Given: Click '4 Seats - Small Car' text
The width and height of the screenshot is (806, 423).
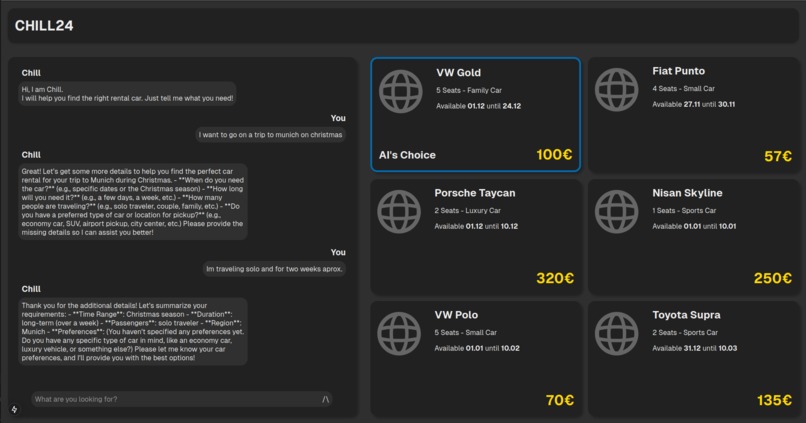Looking at the screenshot, I should (683, 88).
